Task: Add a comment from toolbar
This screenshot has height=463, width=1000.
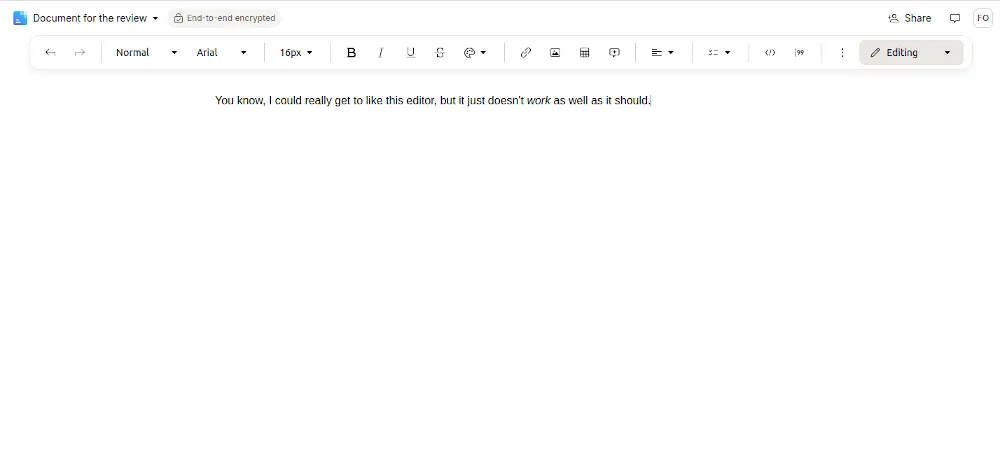Action: pyautogui.click(x=614, y=53)
